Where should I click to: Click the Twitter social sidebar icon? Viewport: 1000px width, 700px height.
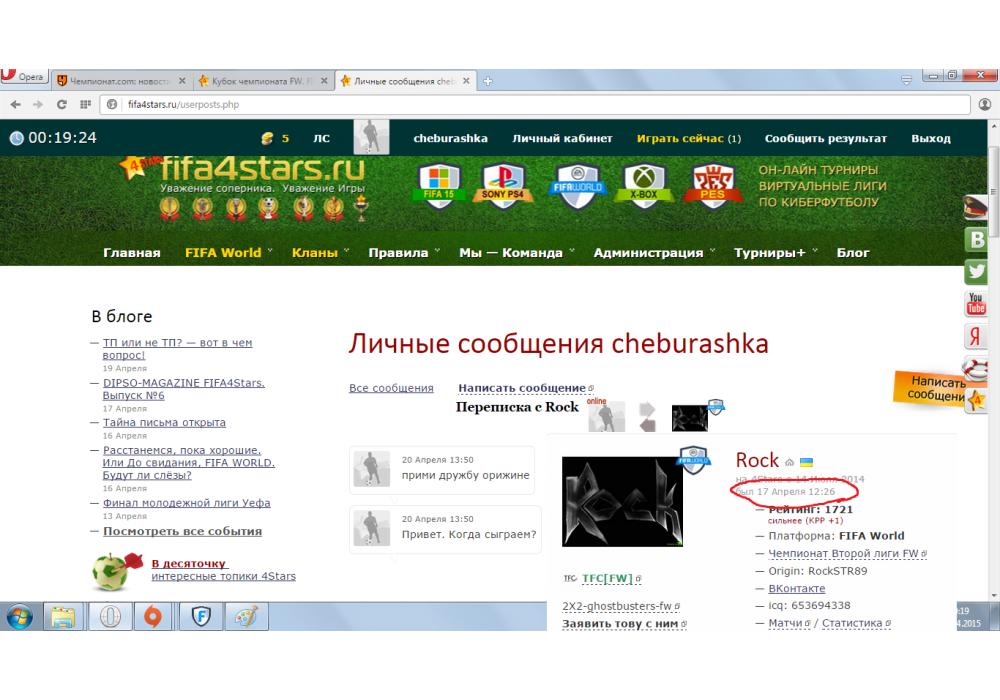[x=976, y=271]
